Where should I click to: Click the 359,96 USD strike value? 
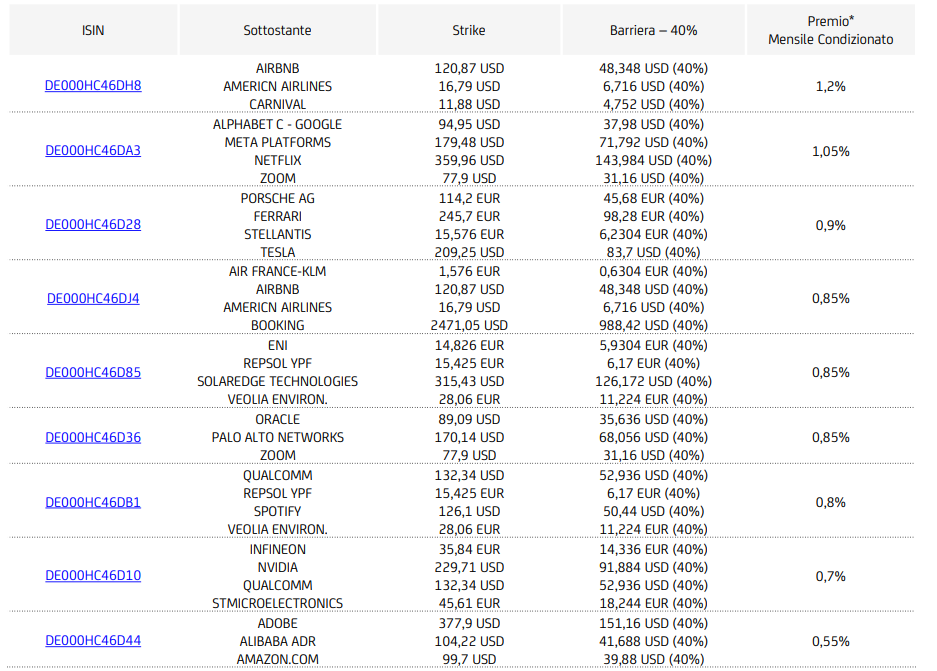pyautogui.click(x=469, y=160)
